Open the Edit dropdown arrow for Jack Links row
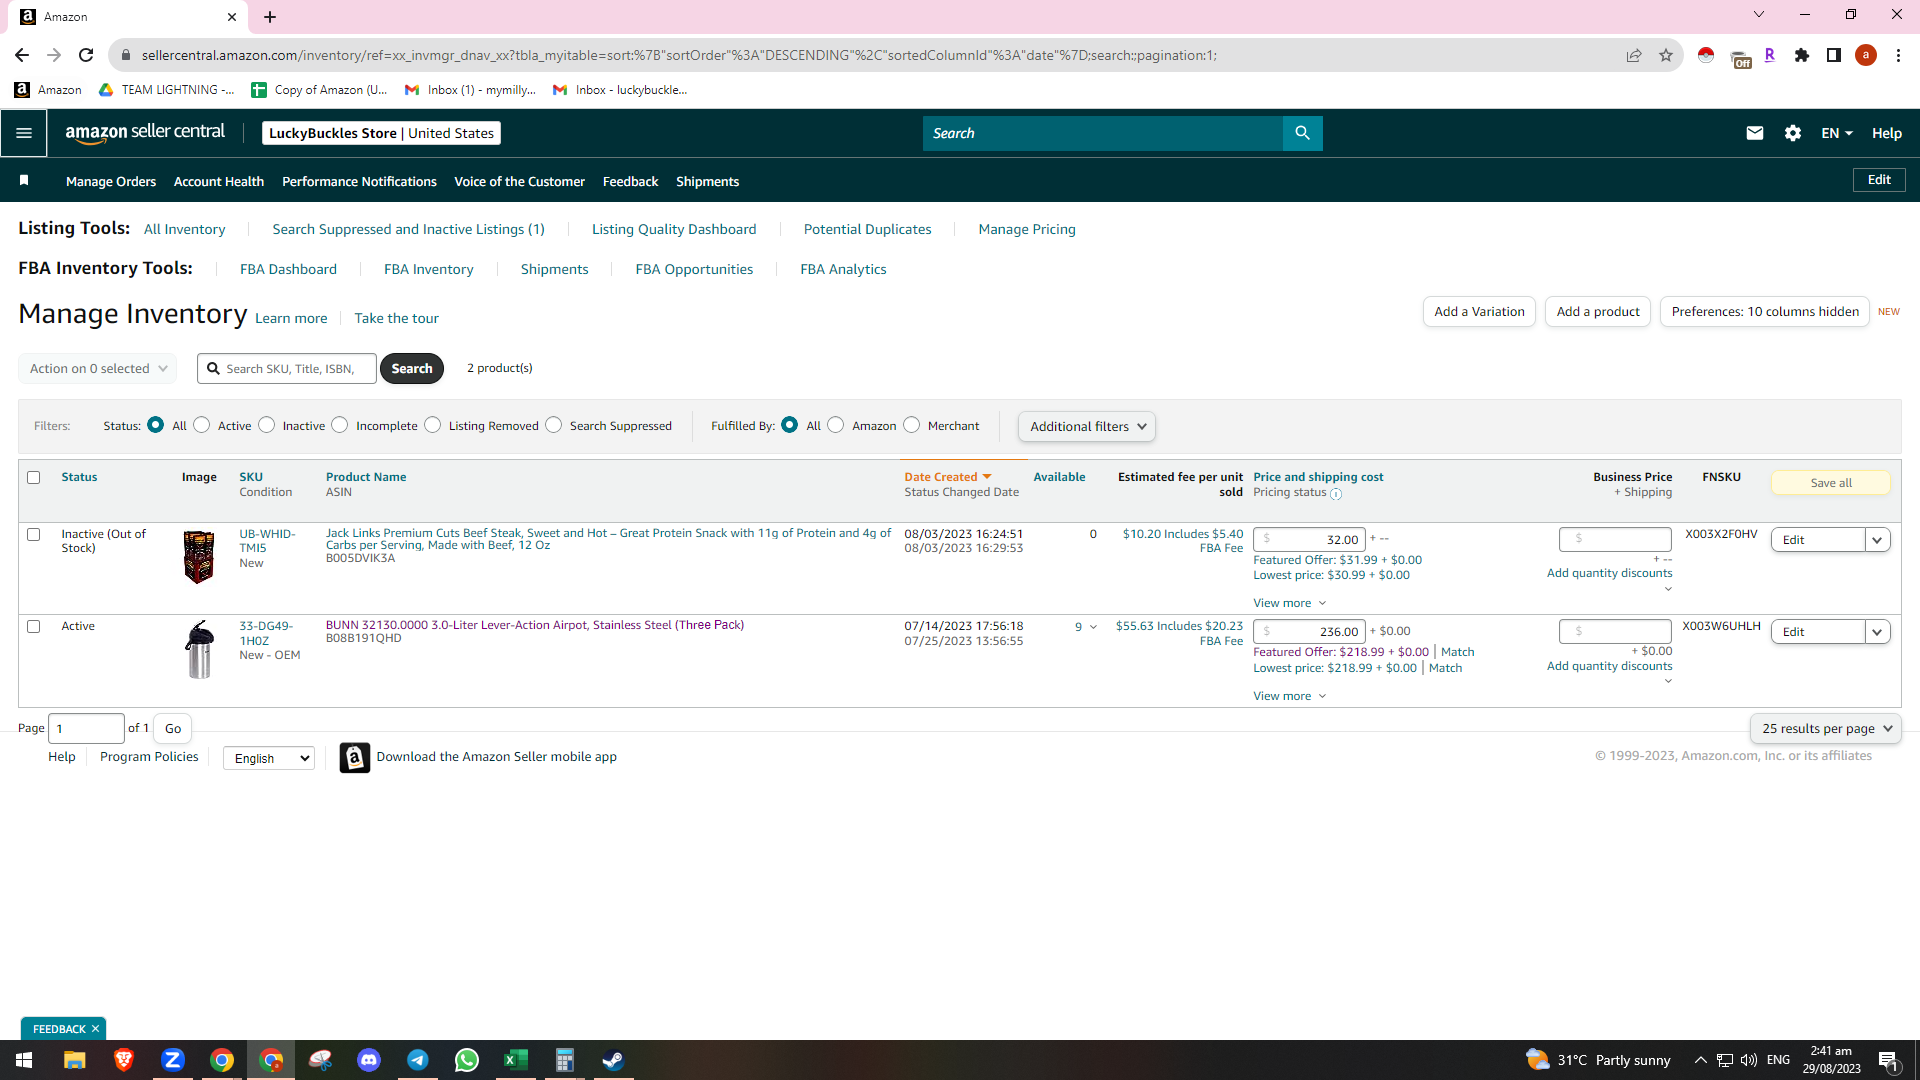1920x1080 pixels. click(x=1877, y=540)
